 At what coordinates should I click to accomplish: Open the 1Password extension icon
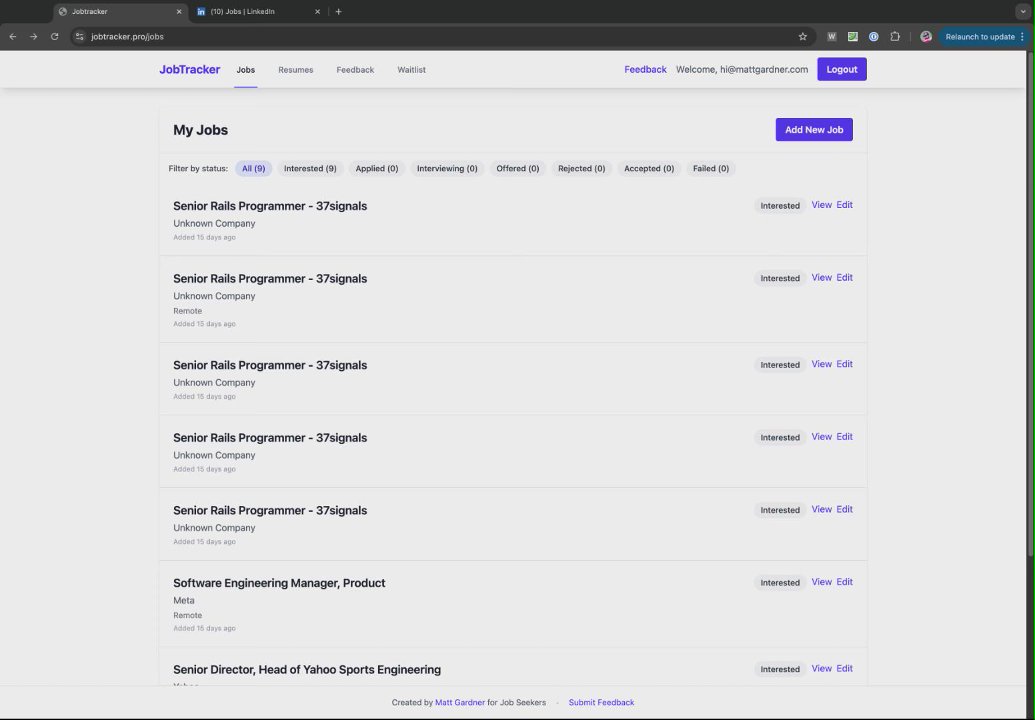pyautogui.click(x=873, y=37)
